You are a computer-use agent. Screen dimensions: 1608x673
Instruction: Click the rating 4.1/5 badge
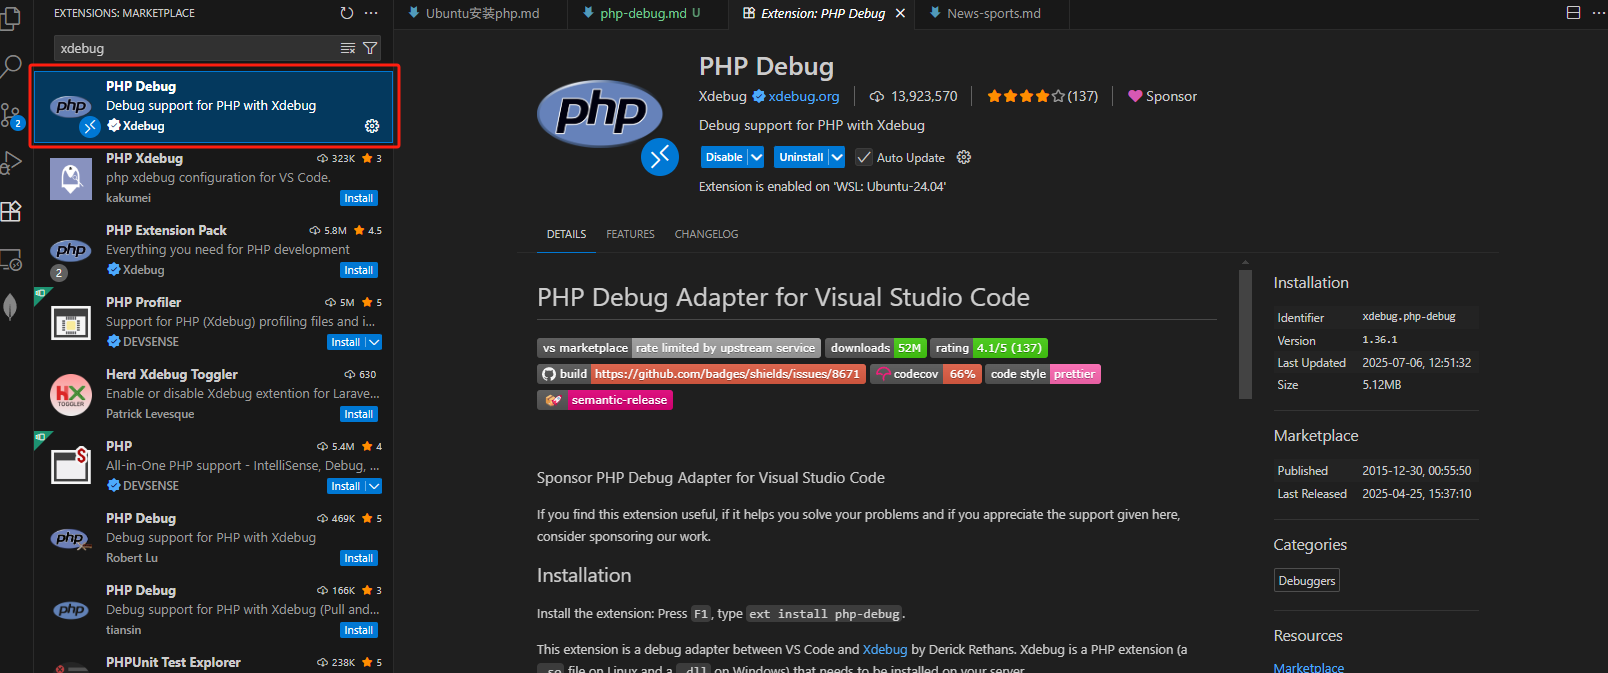(x=989, y=348)
